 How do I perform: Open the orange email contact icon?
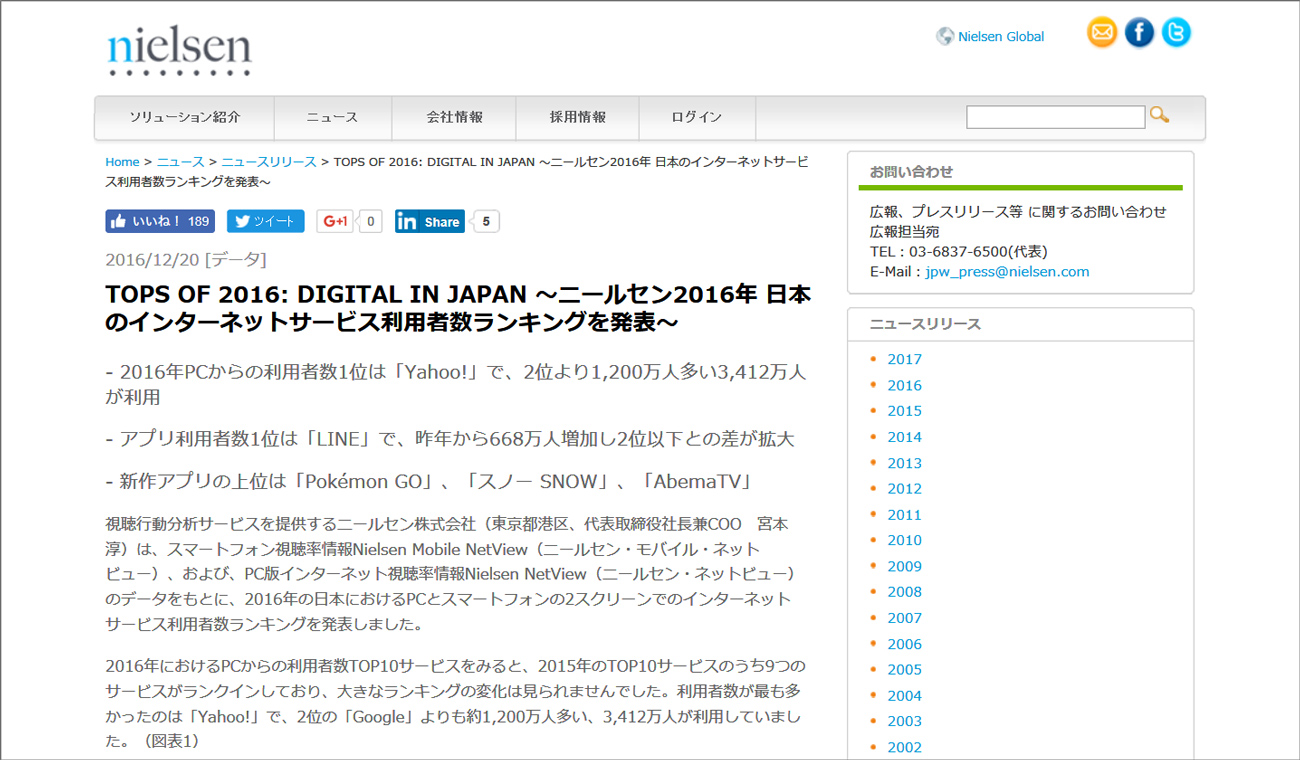[x=1102, y=33]
